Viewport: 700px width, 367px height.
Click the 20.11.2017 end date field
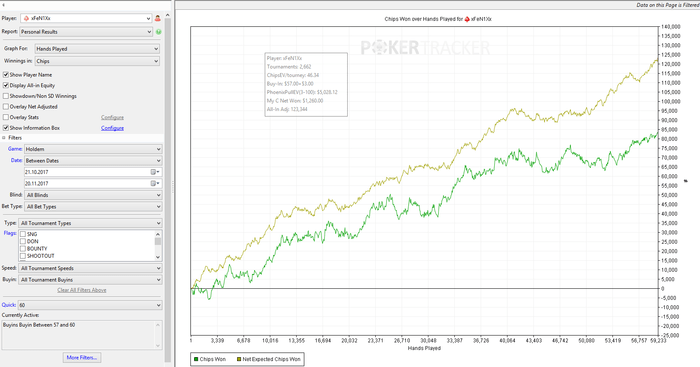point(93,184)
